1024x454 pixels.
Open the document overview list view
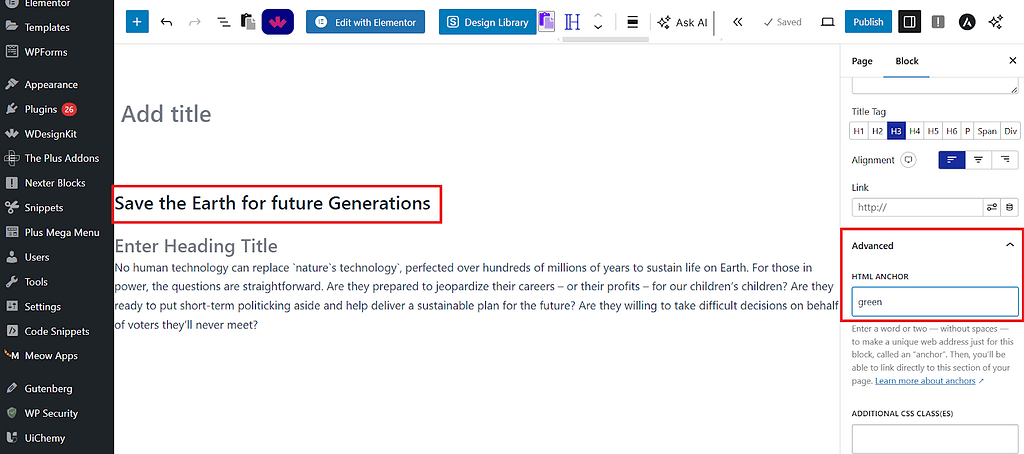click(x=222, y=22)
